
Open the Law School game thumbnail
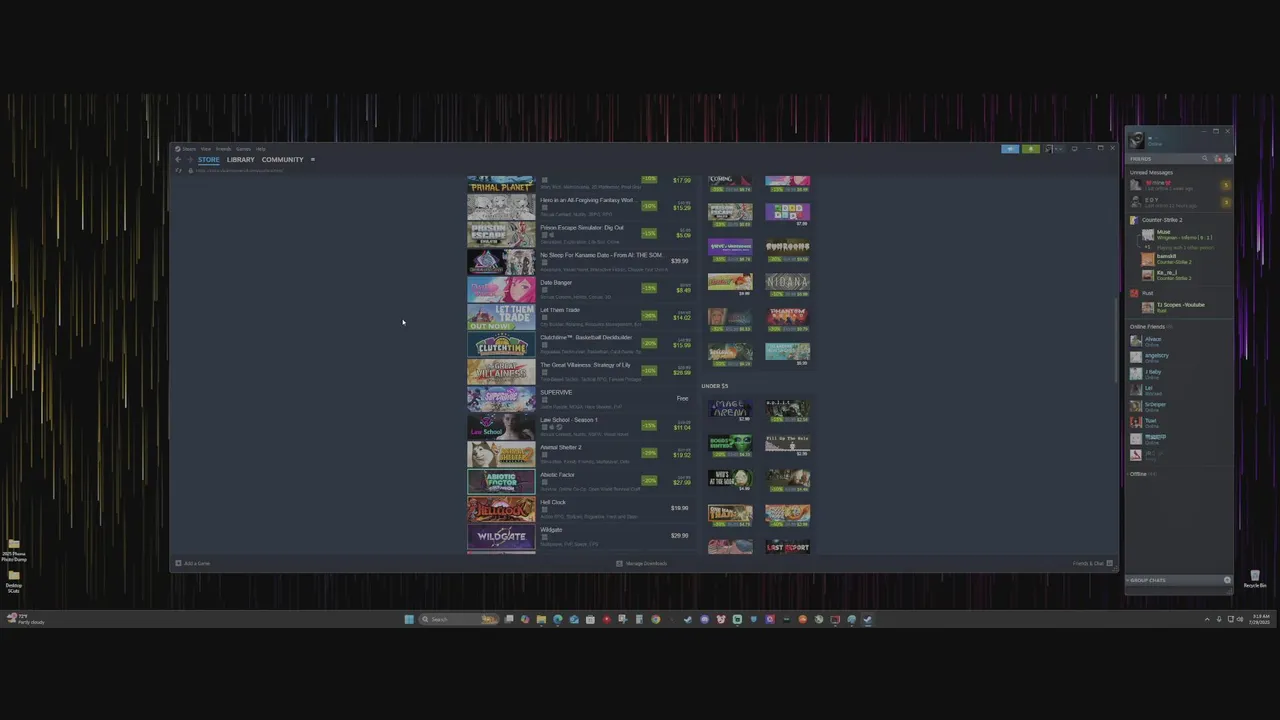[501, 427]
